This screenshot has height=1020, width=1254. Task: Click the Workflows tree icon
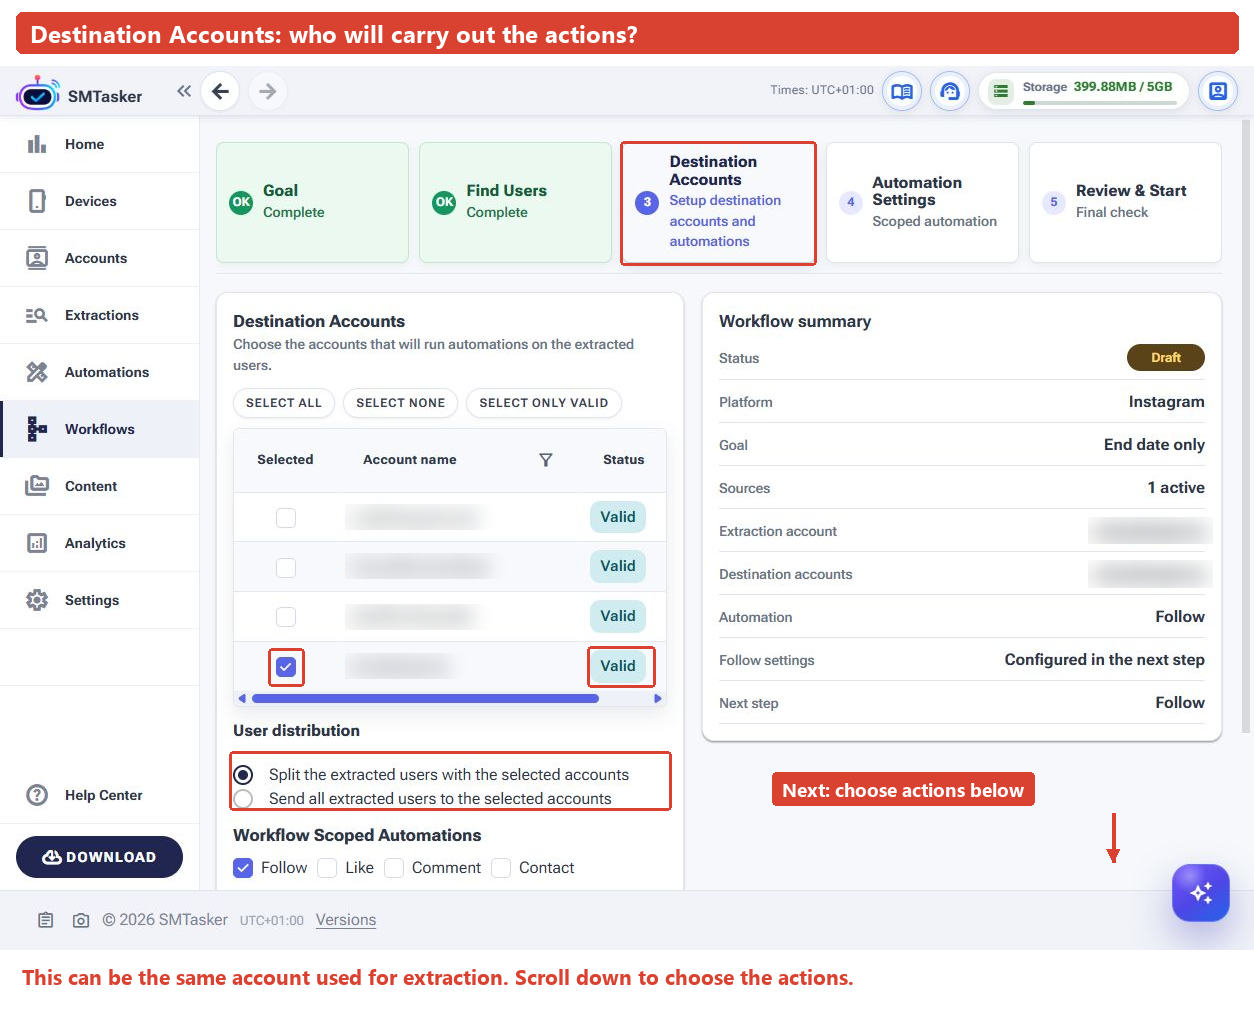tap(37, 429)
